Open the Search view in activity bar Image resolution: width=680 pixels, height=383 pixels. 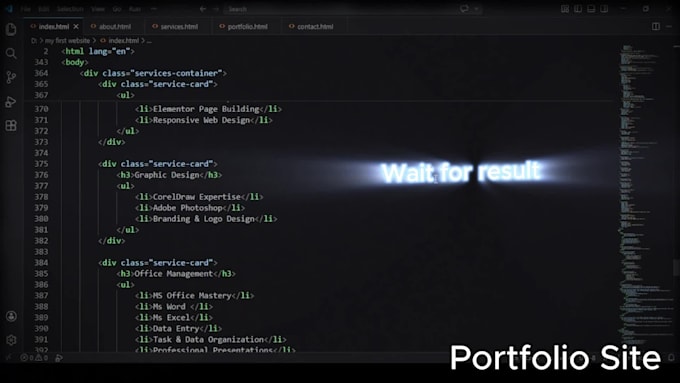(11, 53)
